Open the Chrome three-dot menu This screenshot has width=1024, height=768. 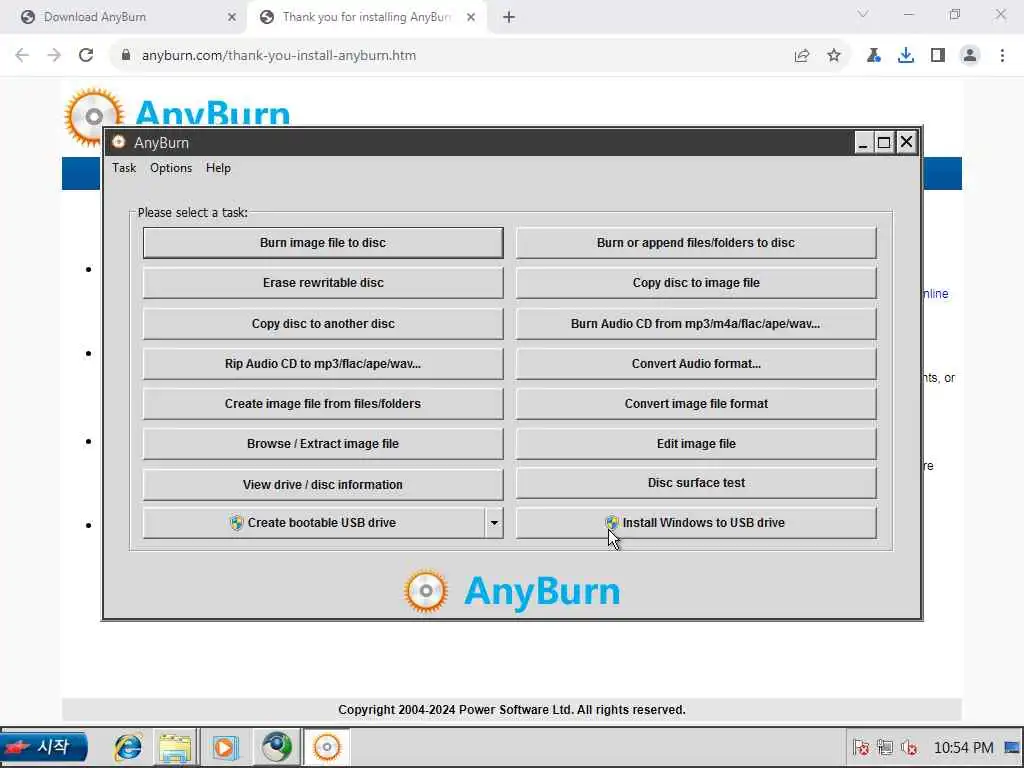click(x=1002, y=56)
